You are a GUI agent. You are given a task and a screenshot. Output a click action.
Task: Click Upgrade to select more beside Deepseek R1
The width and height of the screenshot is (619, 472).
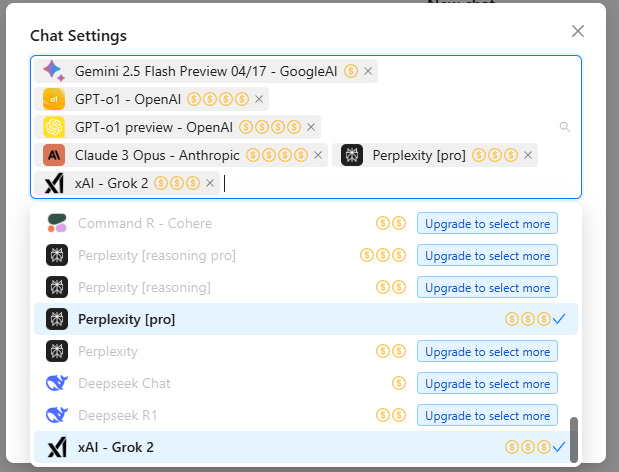pos(487,415)
